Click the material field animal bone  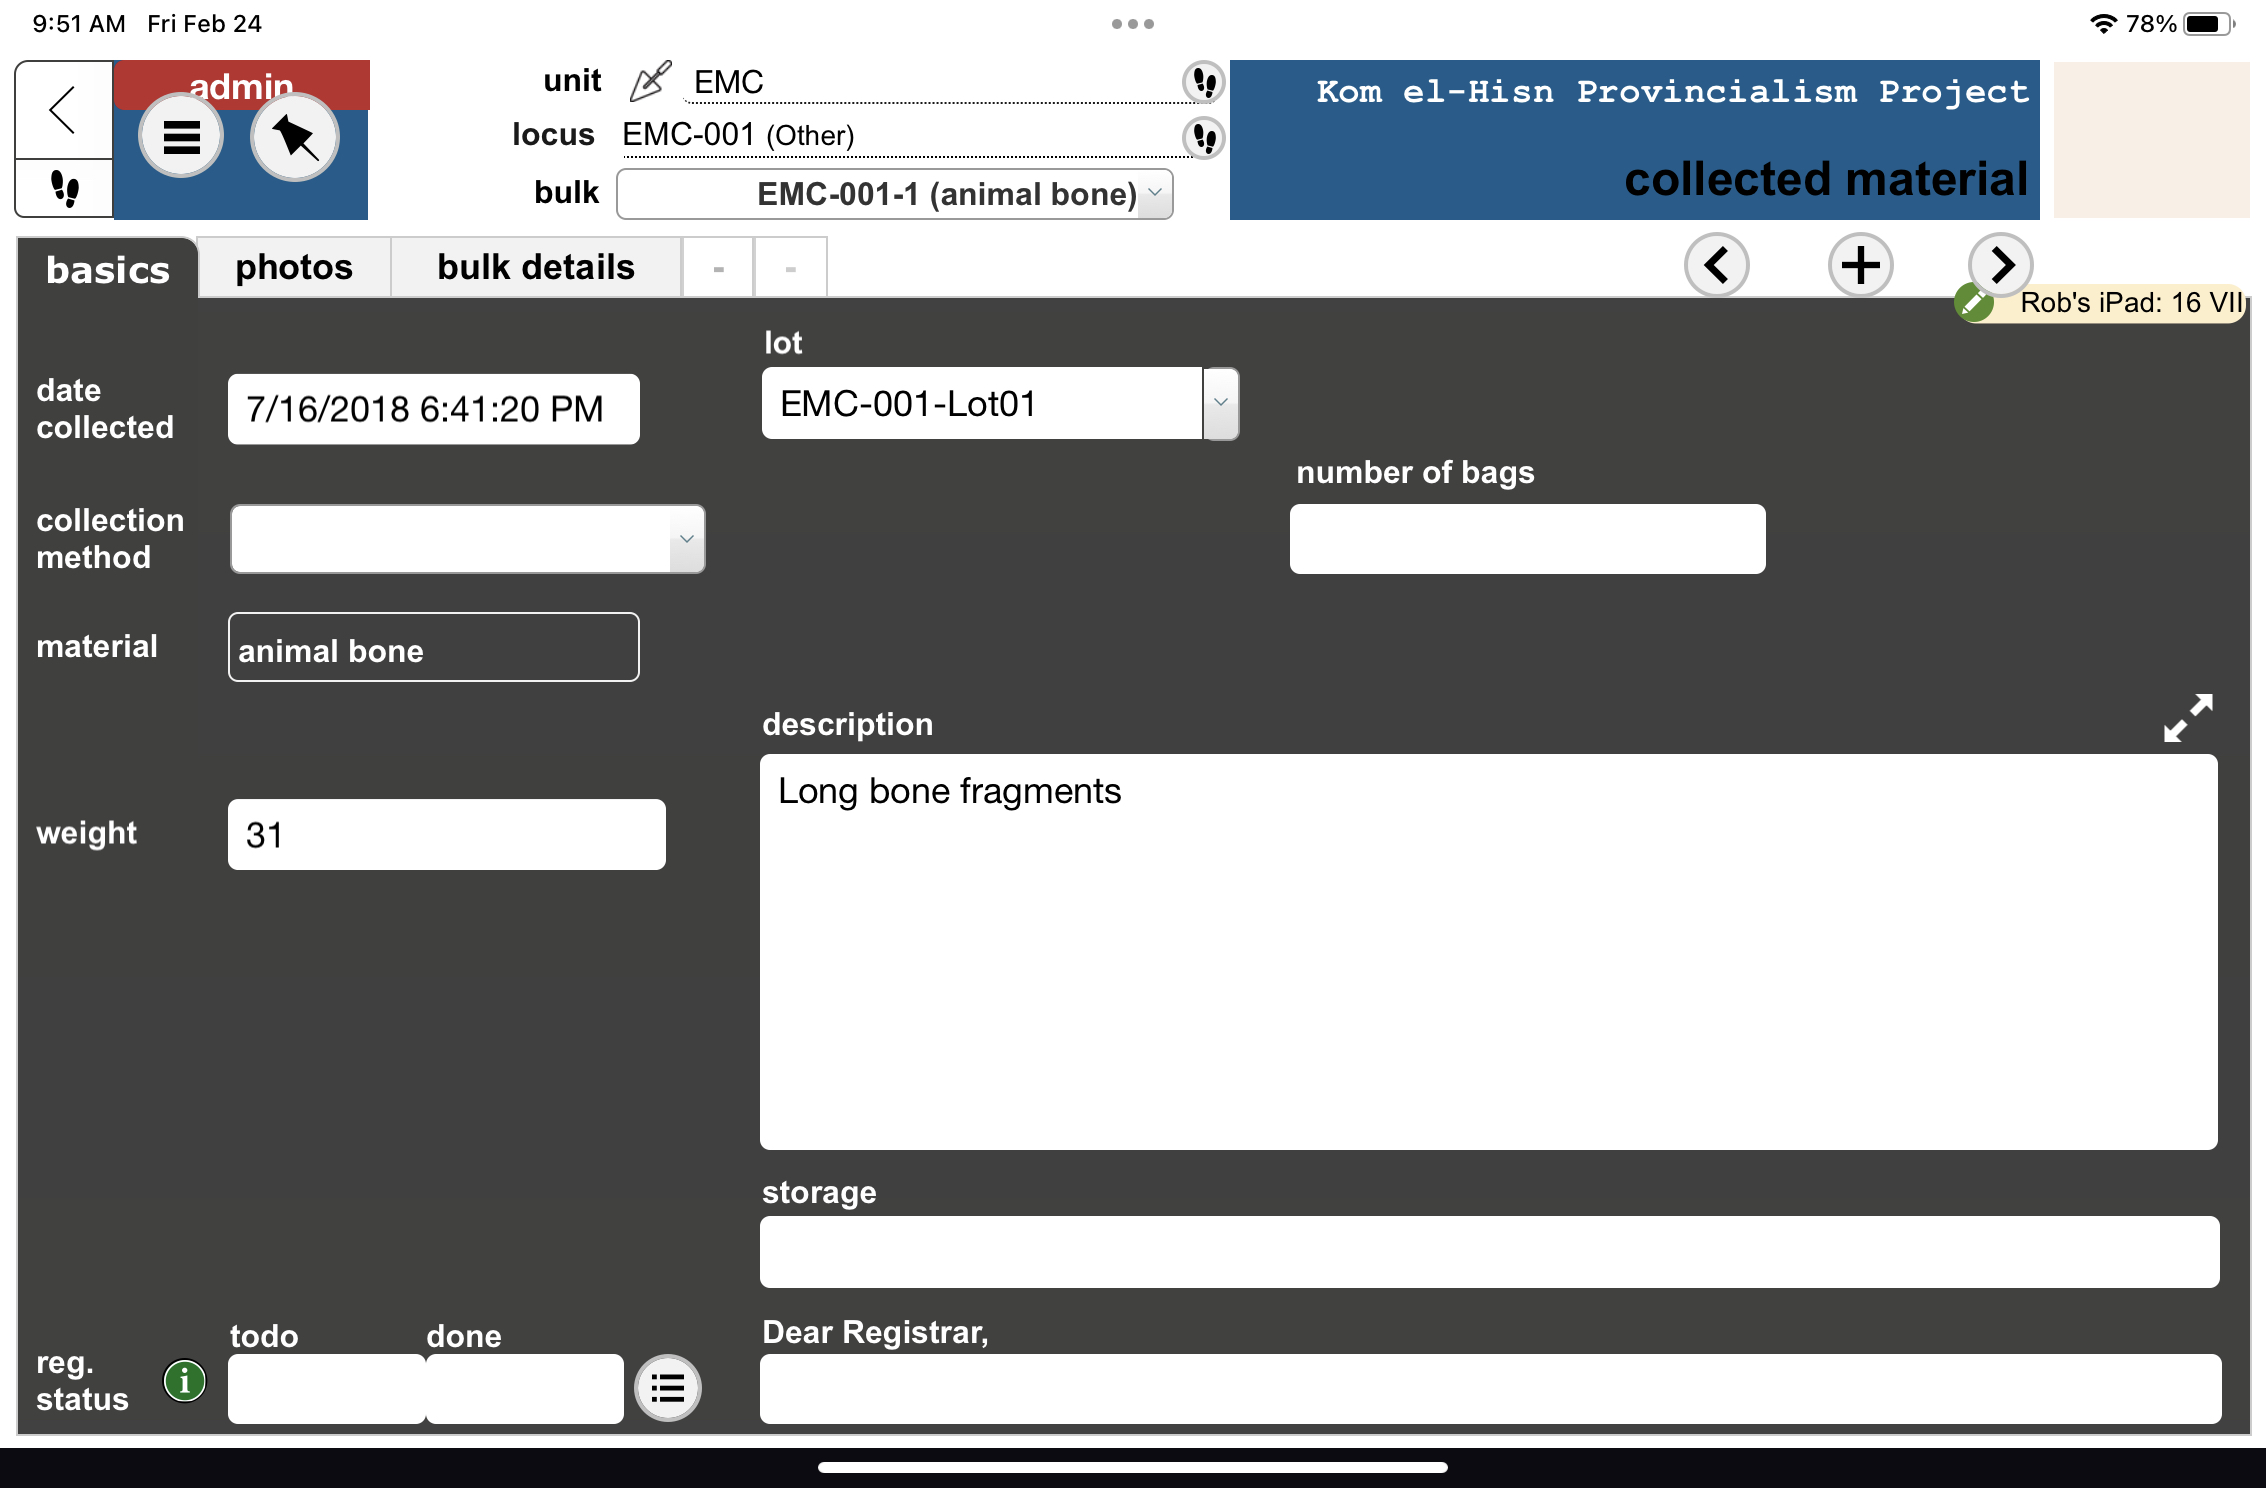click(x=434, y=647)
